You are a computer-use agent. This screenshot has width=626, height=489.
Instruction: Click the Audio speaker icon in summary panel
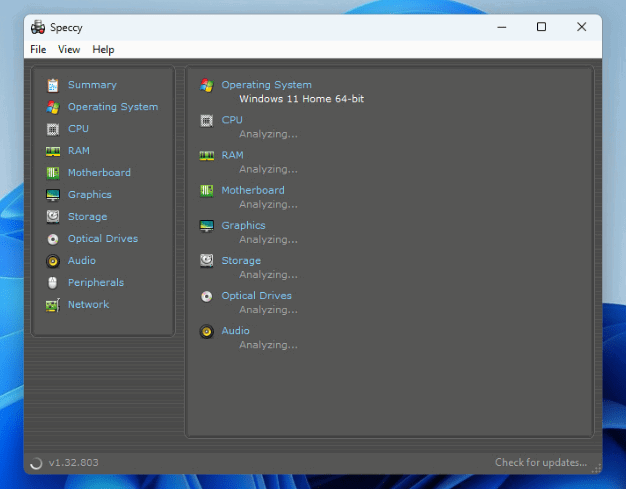point(207,331)
